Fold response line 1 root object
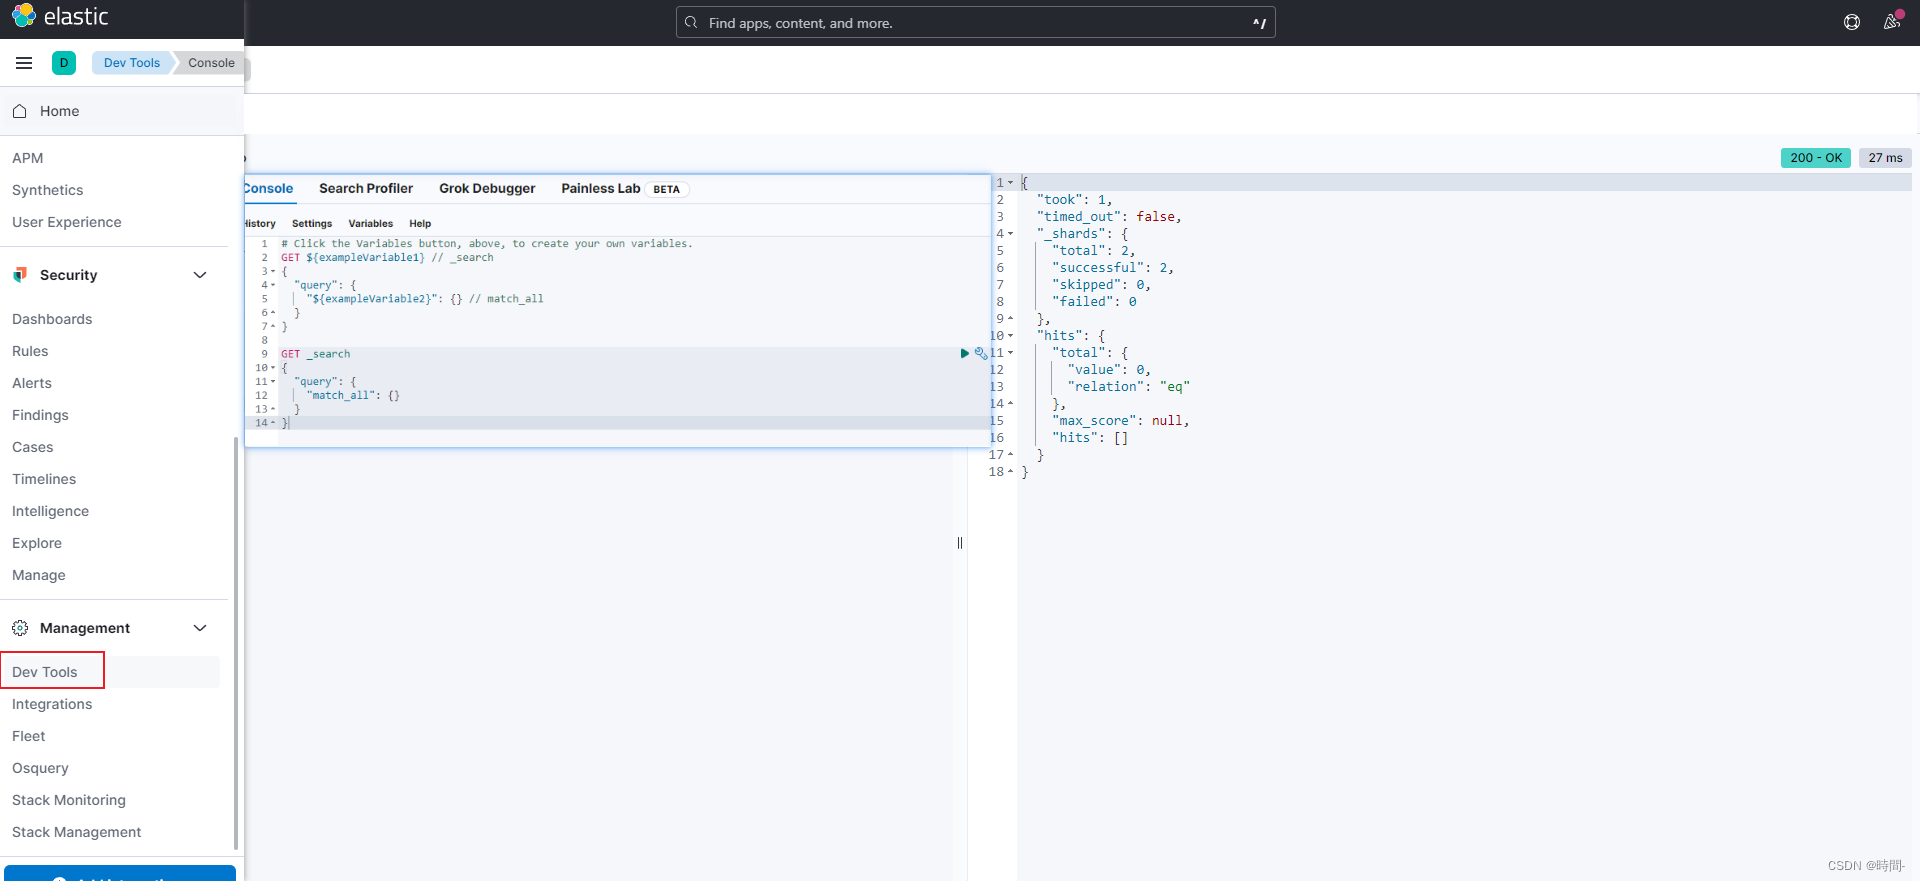1920x881 pixels. click(x=1010, y=183)
